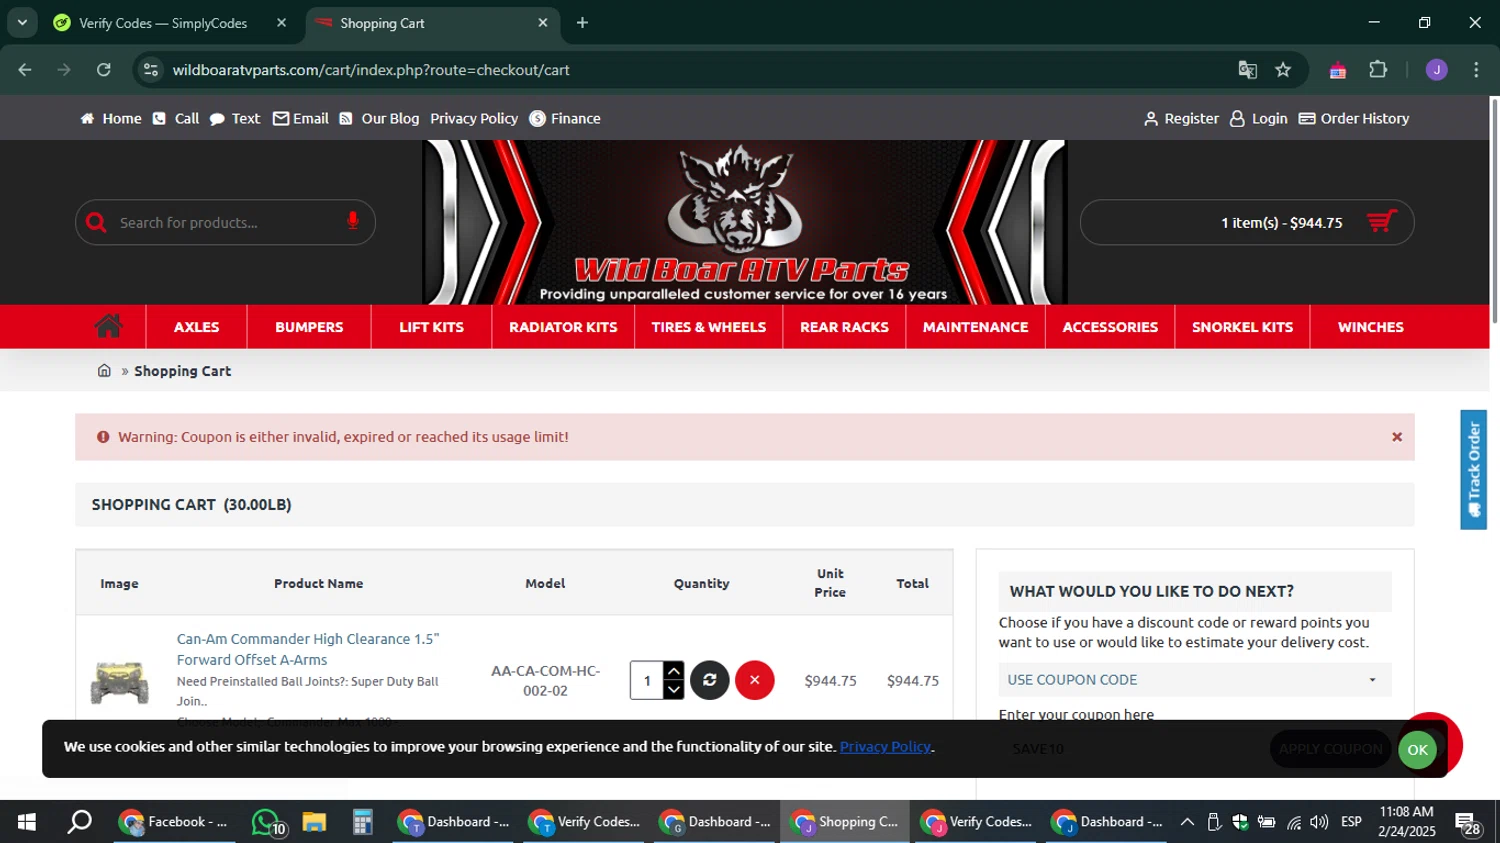This screenshot has height=843, width=1500.
Task: Open Windows Start menu
Action: [27, 822]
